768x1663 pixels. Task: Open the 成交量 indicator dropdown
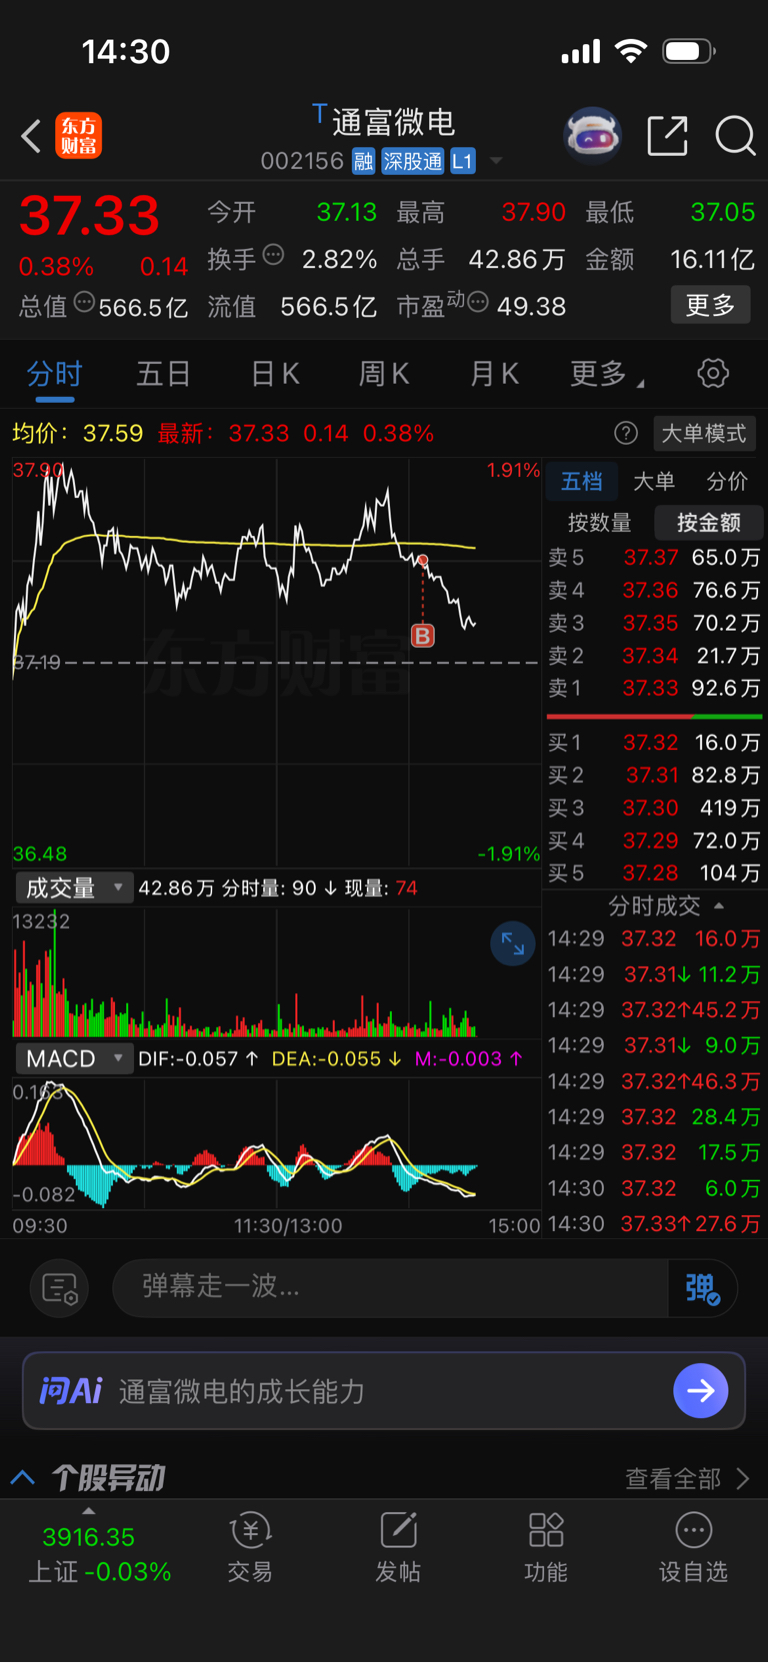(x=74, y=888)
